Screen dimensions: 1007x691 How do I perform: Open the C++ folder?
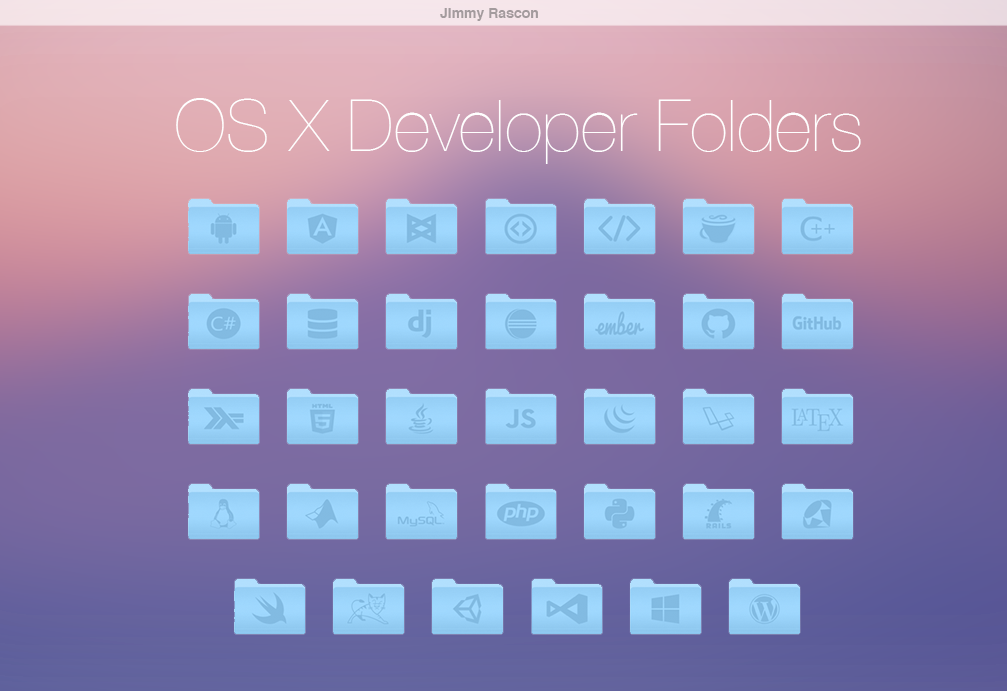point(817,227)
